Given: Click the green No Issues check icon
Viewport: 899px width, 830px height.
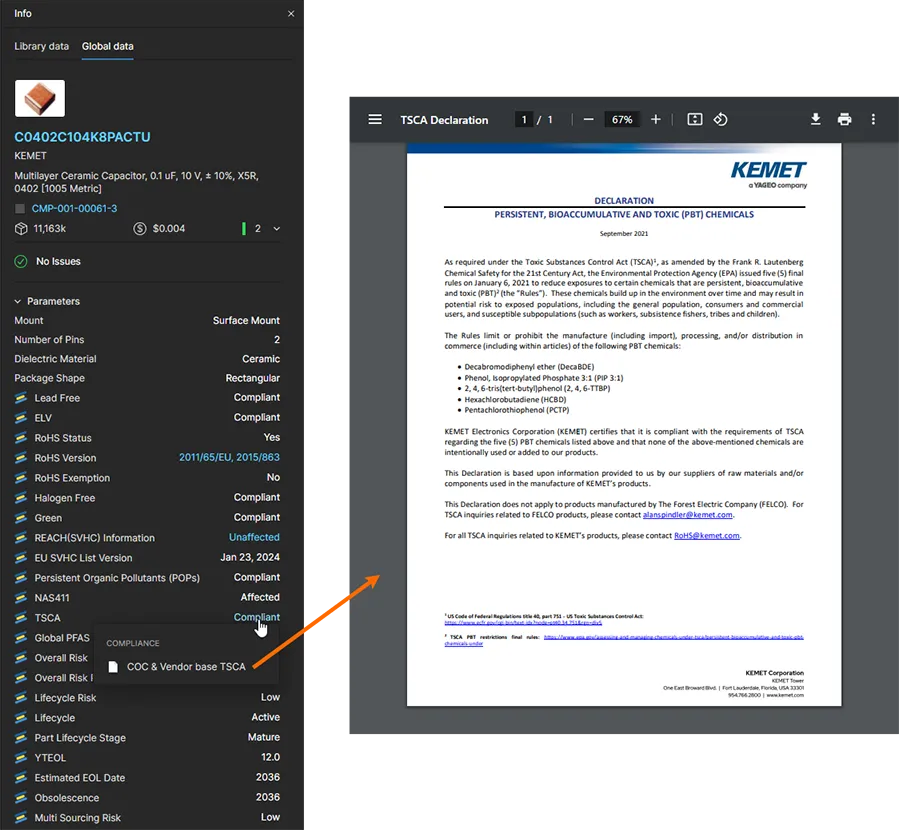Looking at the screenshot, I should (x=21, y=261).
